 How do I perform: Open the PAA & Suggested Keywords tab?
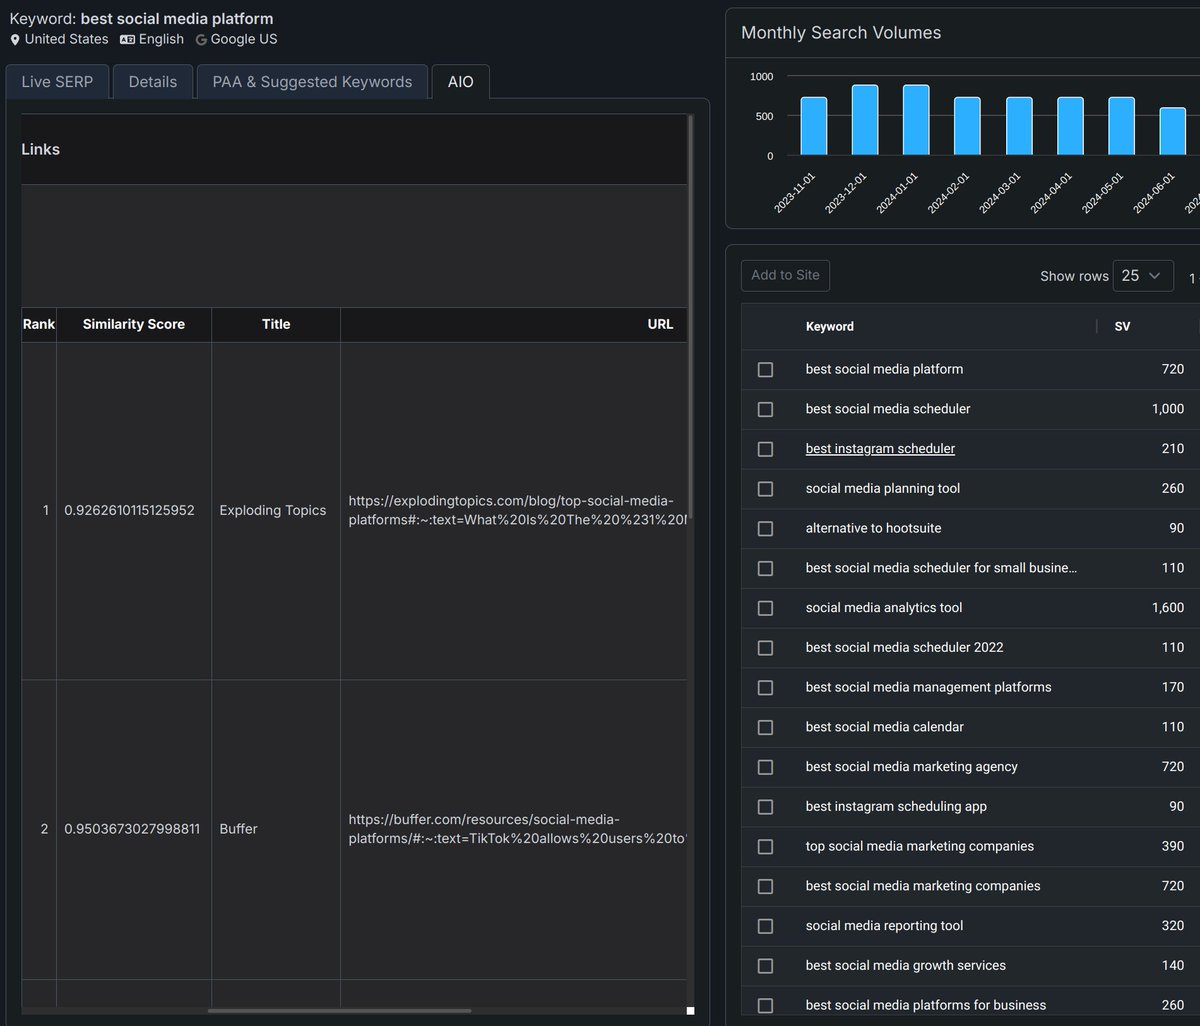point(312,82)
